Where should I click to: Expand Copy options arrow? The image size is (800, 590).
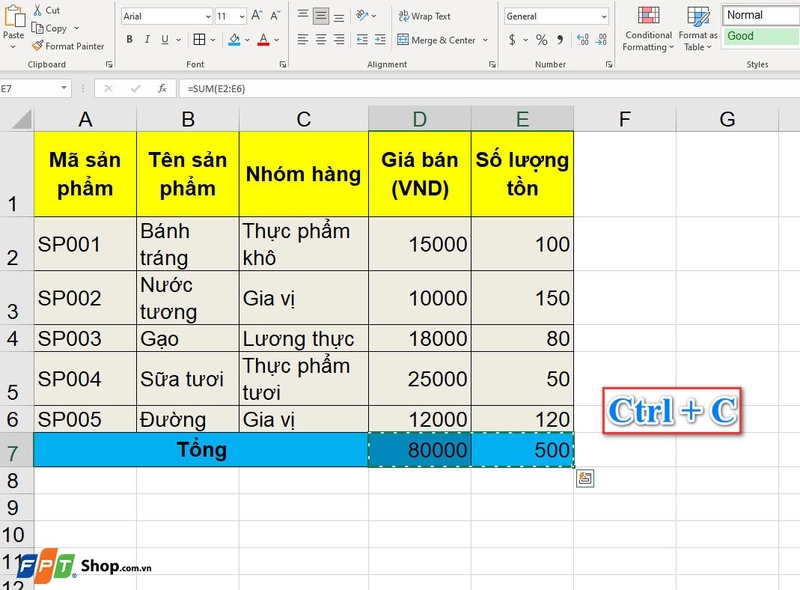(x=77, y=28)
